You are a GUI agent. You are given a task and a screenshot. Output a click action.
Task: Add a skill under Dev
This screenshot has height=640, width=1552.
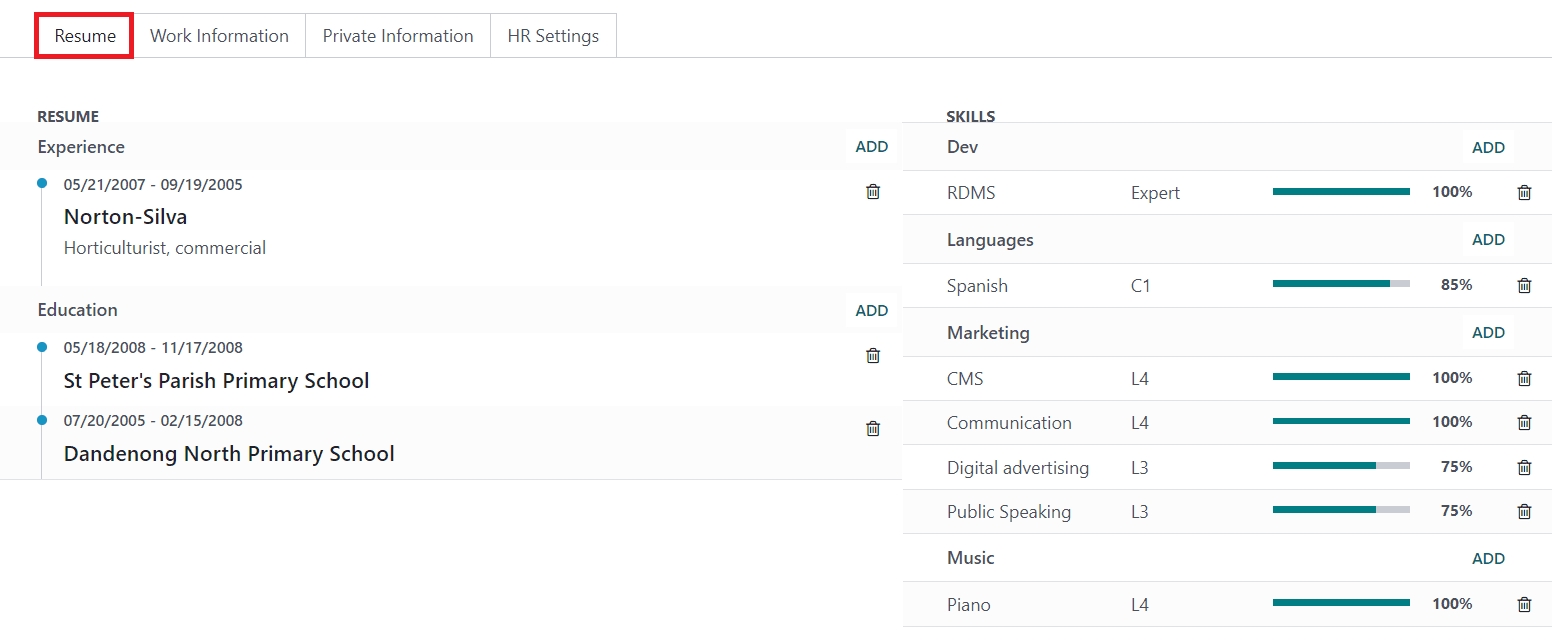1488,148
